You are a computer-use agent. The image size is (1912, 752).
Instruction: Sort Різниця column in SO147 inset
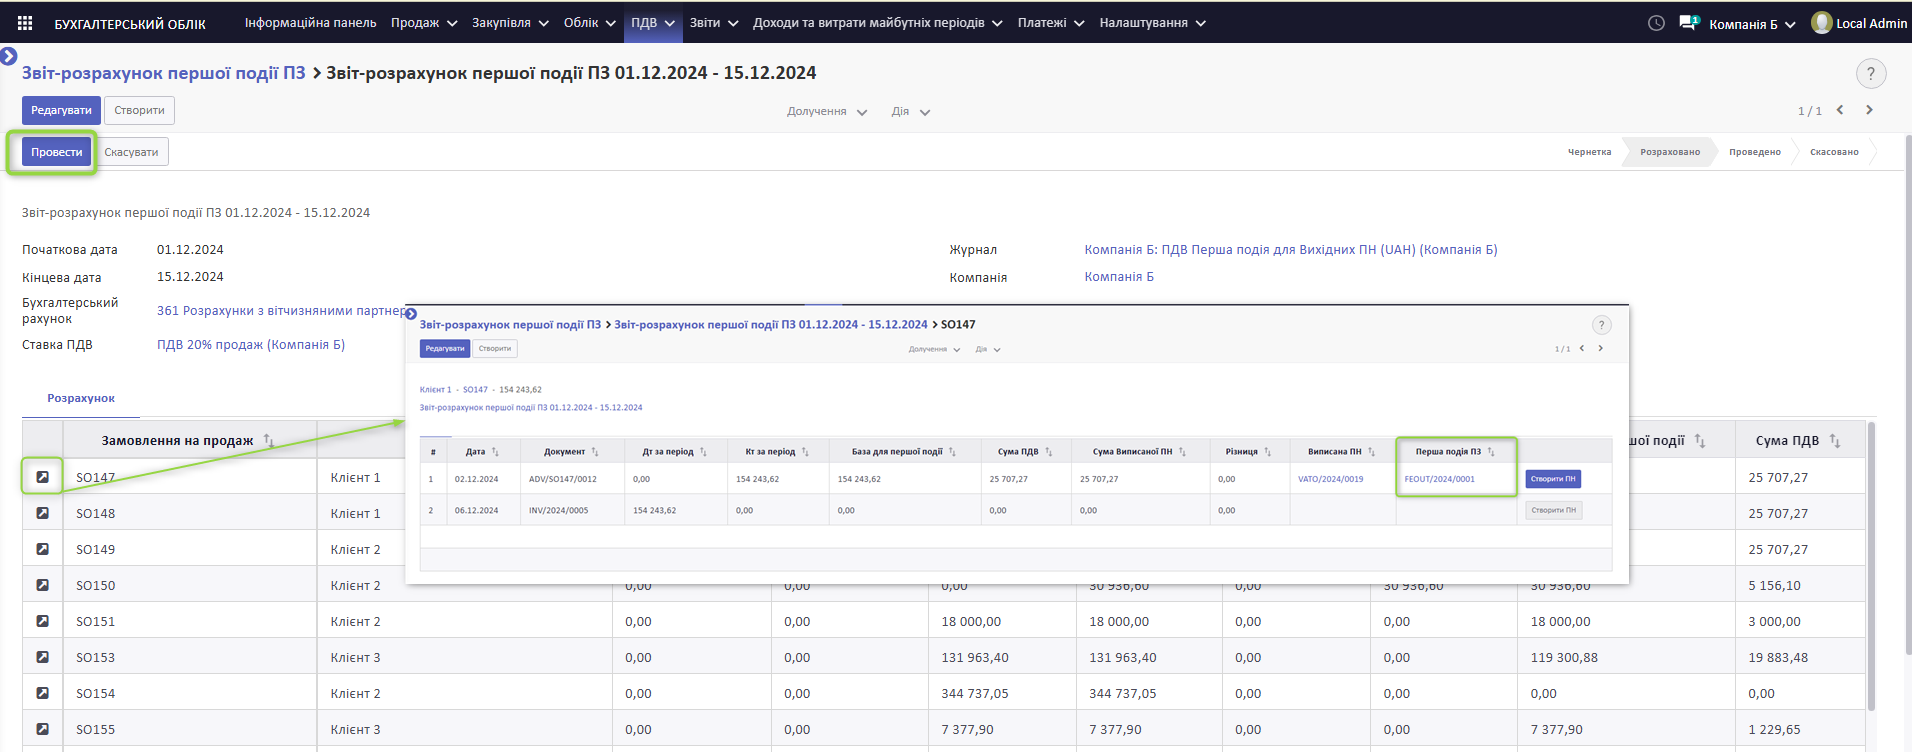coord(1267,452)
